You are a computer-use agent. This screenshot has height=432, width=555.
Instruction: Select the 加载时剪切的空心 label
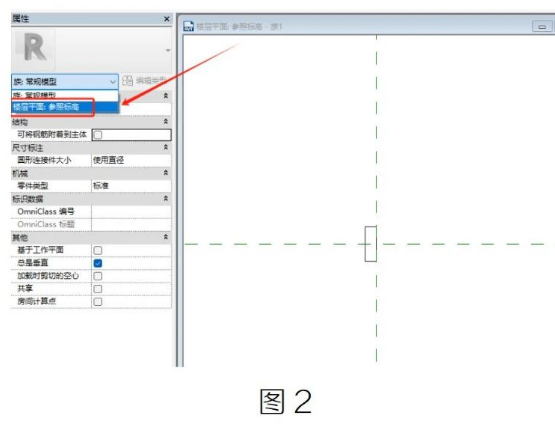click(48, 276)
